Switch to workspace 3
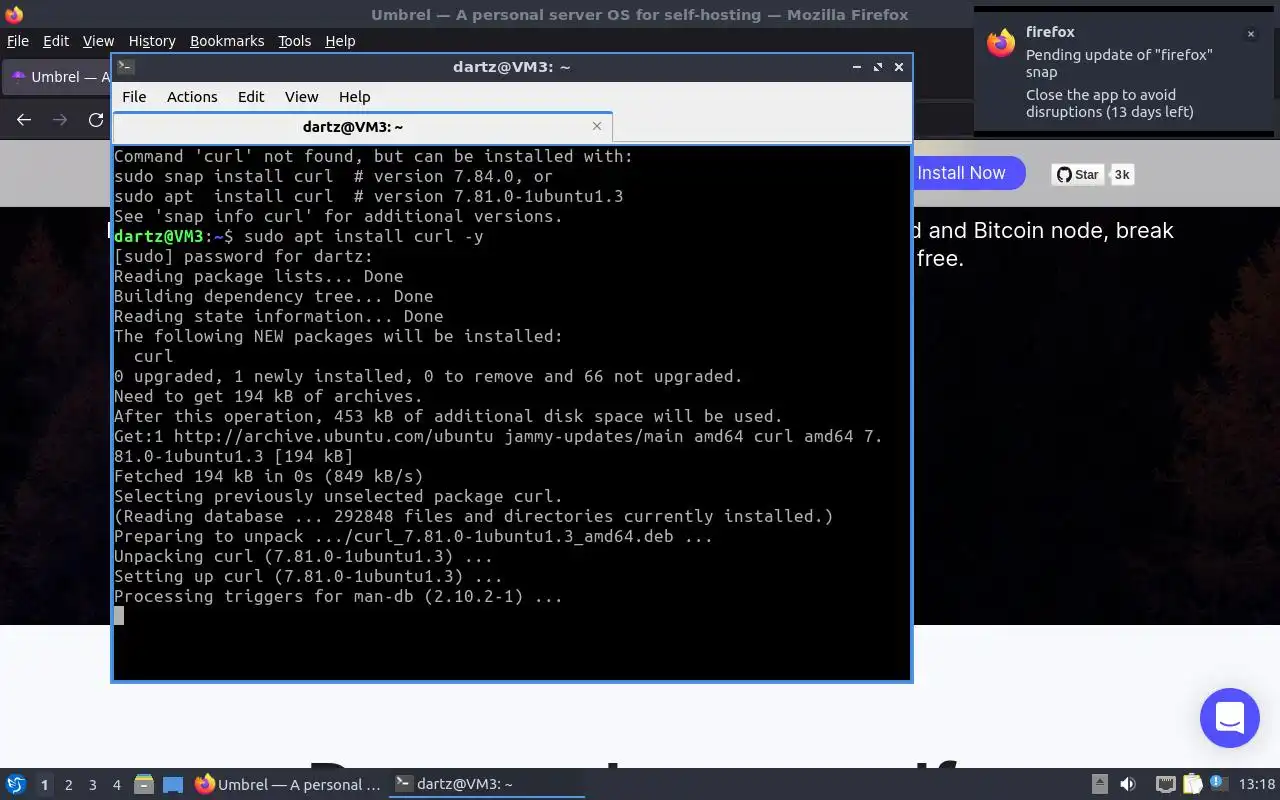The height and width of the screenshot is (800, 1280). (93, 785)
